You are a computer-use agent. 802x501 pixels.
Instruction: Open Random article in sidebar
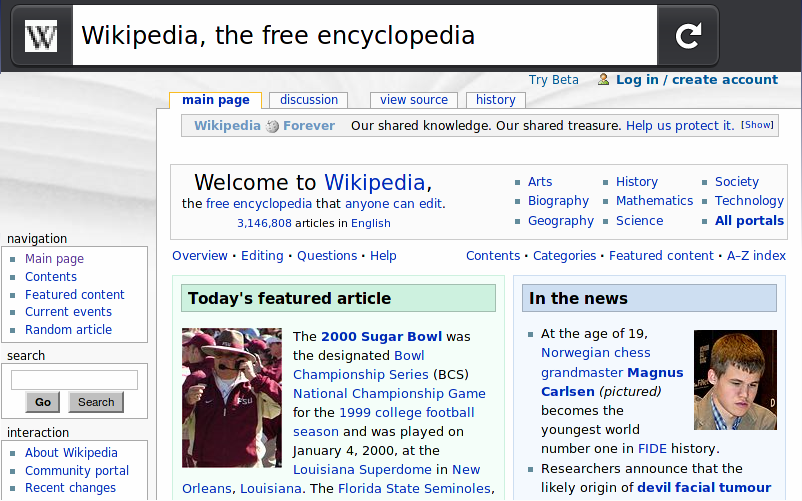(x=68, y=330)
